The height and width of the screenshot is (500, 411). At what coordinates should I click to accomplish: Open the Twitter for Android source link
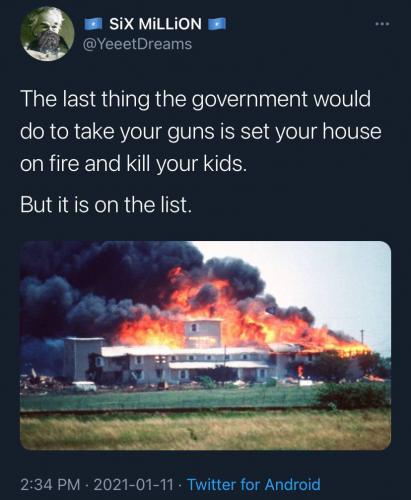coord(254,484)
